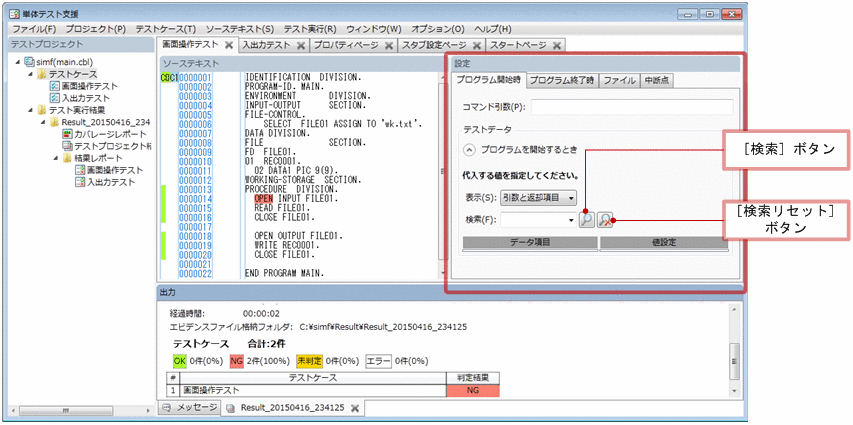Click the source text vertical scrollbar
Image resolution: width=853 pixels, height=425 pixels.
[442, 173]
